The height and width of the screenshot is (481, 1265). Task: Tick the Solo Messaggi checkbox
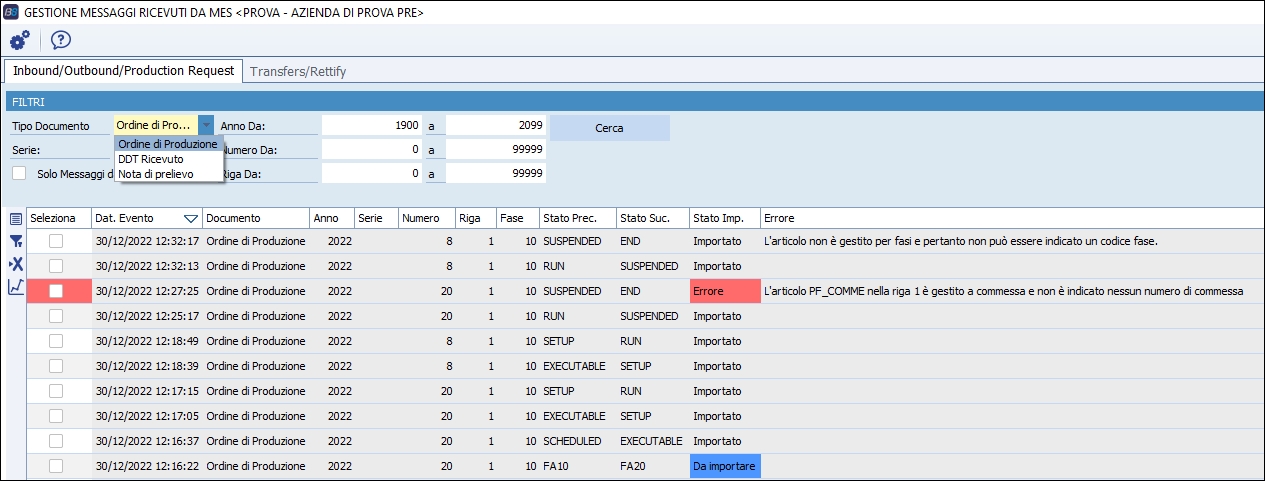click(x=19, y=173)
